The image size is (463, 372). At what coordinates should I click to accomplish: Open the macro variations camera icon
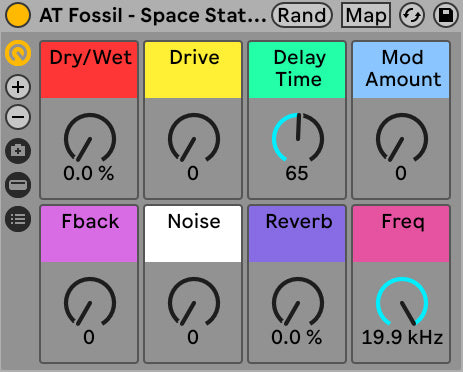click(18, 151)
